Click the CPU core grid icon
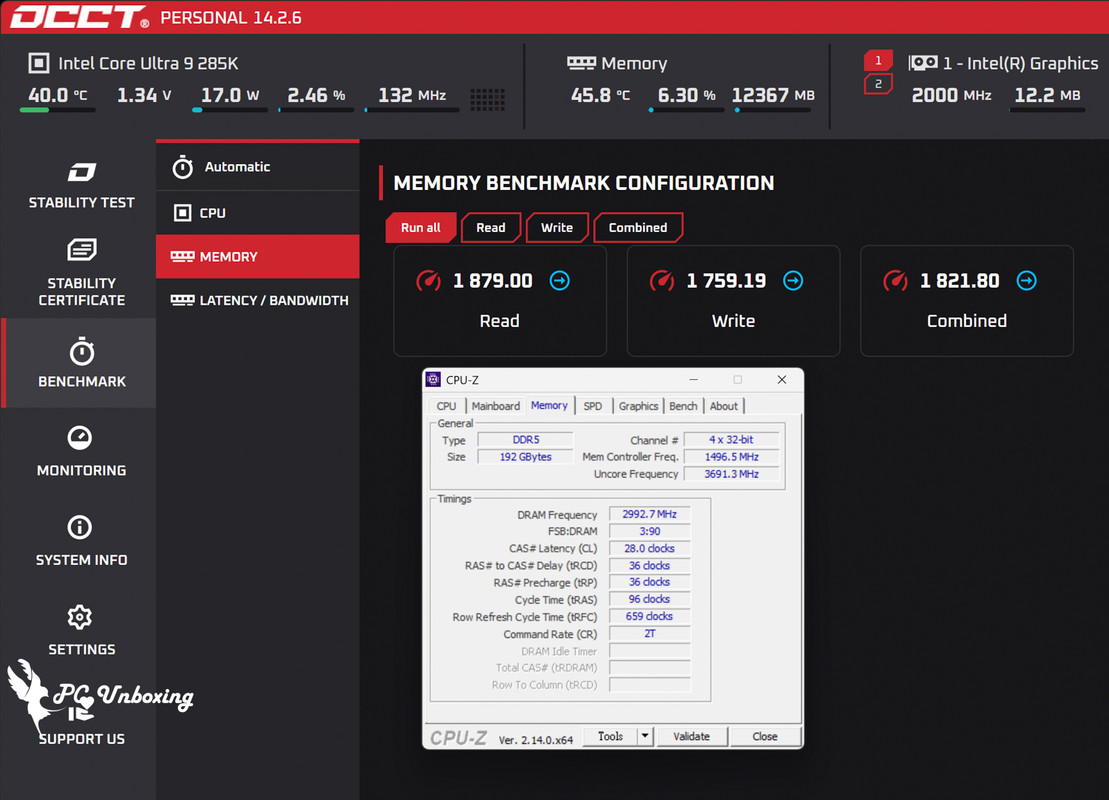This screenshot has height=800, width=1109. tap(487, 100)
